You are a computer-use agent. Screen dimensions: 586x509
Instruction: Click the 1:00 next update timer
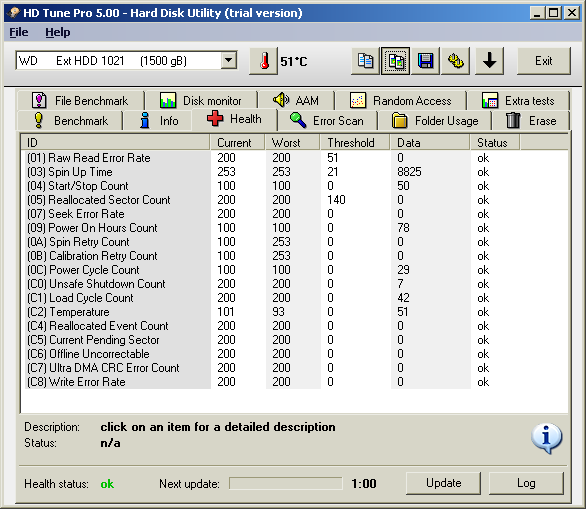[364, 484]
